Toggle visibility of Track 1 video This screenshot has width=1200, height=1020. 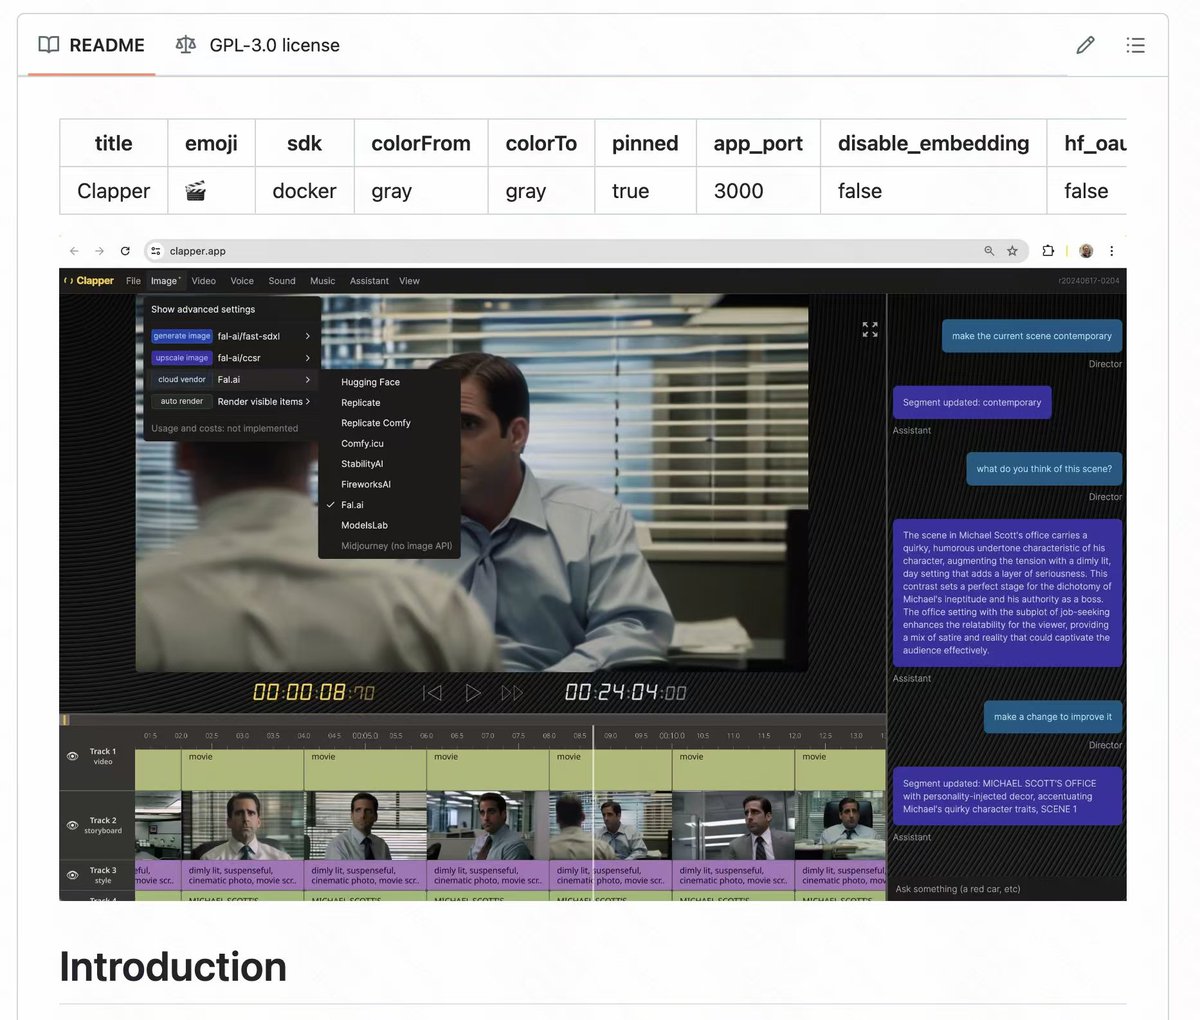[72, 757]
